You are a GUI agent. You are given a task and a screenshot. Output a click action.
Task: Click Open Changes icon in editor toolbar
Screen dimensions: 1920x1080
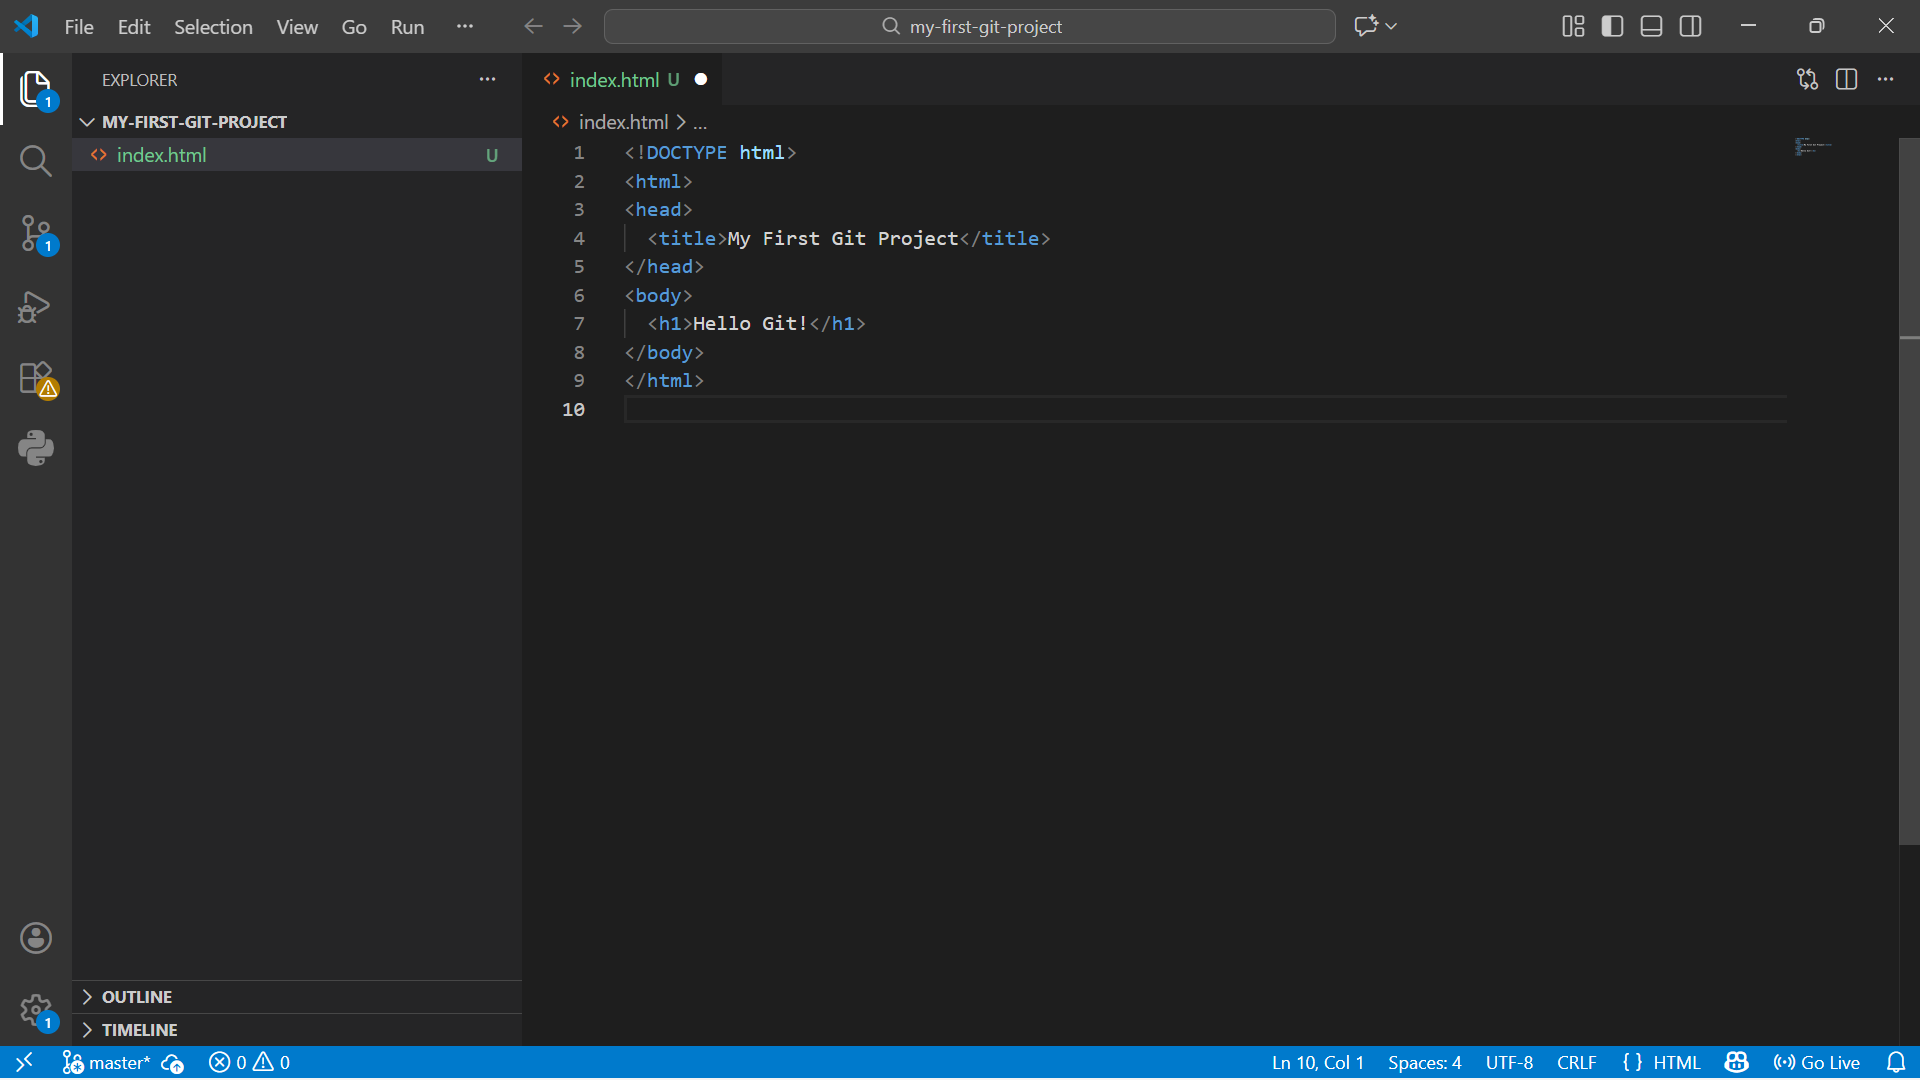[x=1807, y=79]
